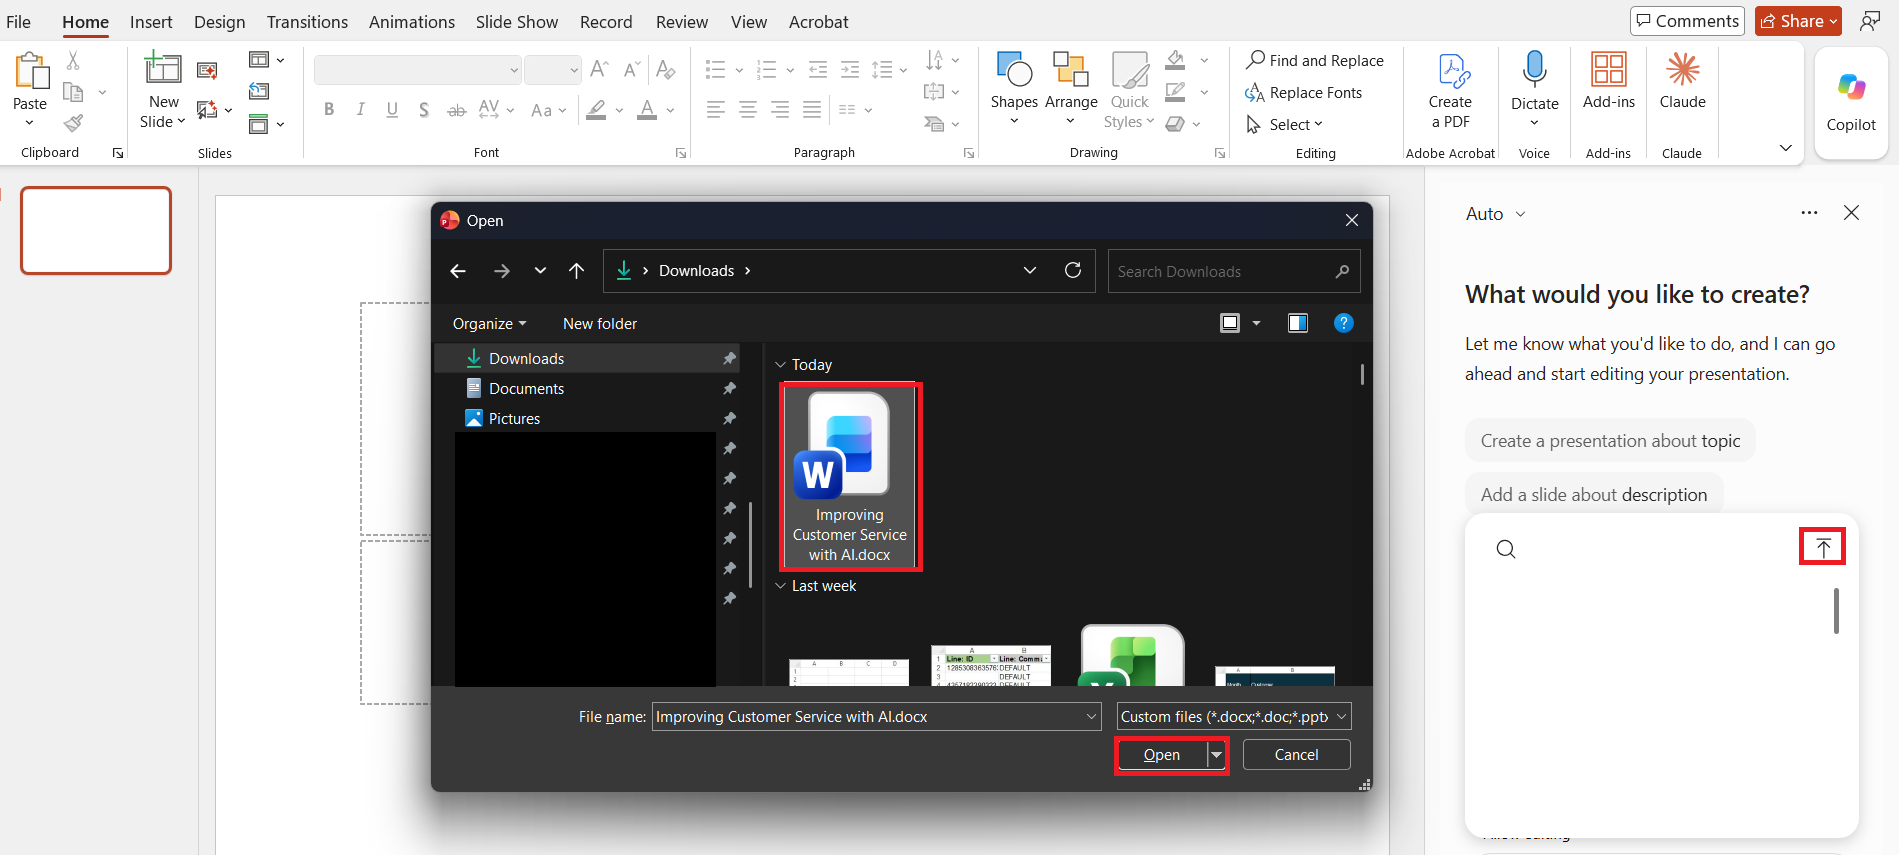The width and height of the screenshot is (1899, 855).
Task: Toggle the preview pane in the Open dialog
Action: point(1298,323)
